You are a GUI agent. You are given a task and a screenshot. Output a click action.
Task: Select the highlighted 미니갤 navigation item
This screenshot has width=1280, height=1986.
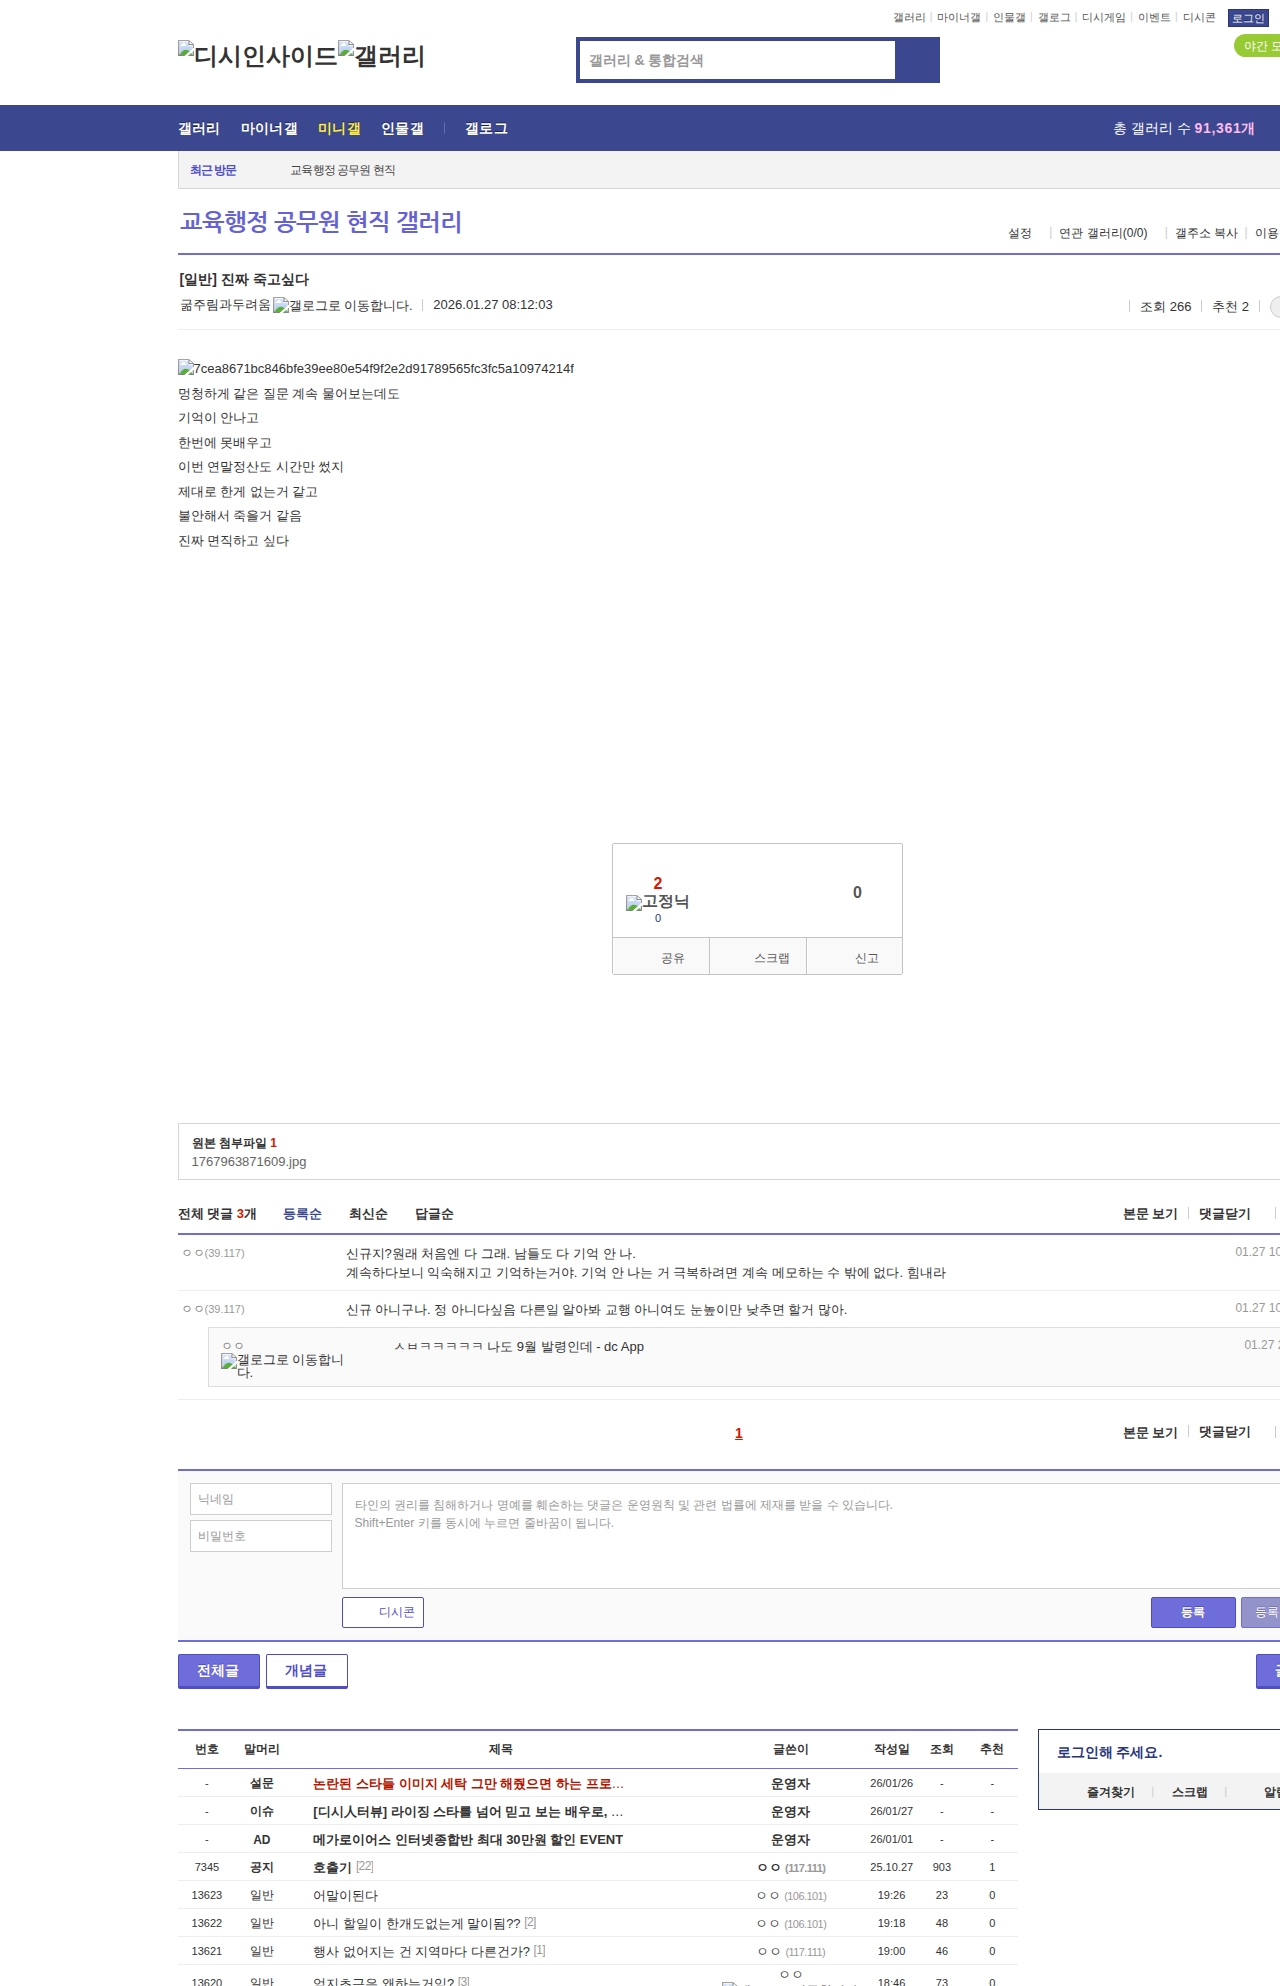pos(339,128)
